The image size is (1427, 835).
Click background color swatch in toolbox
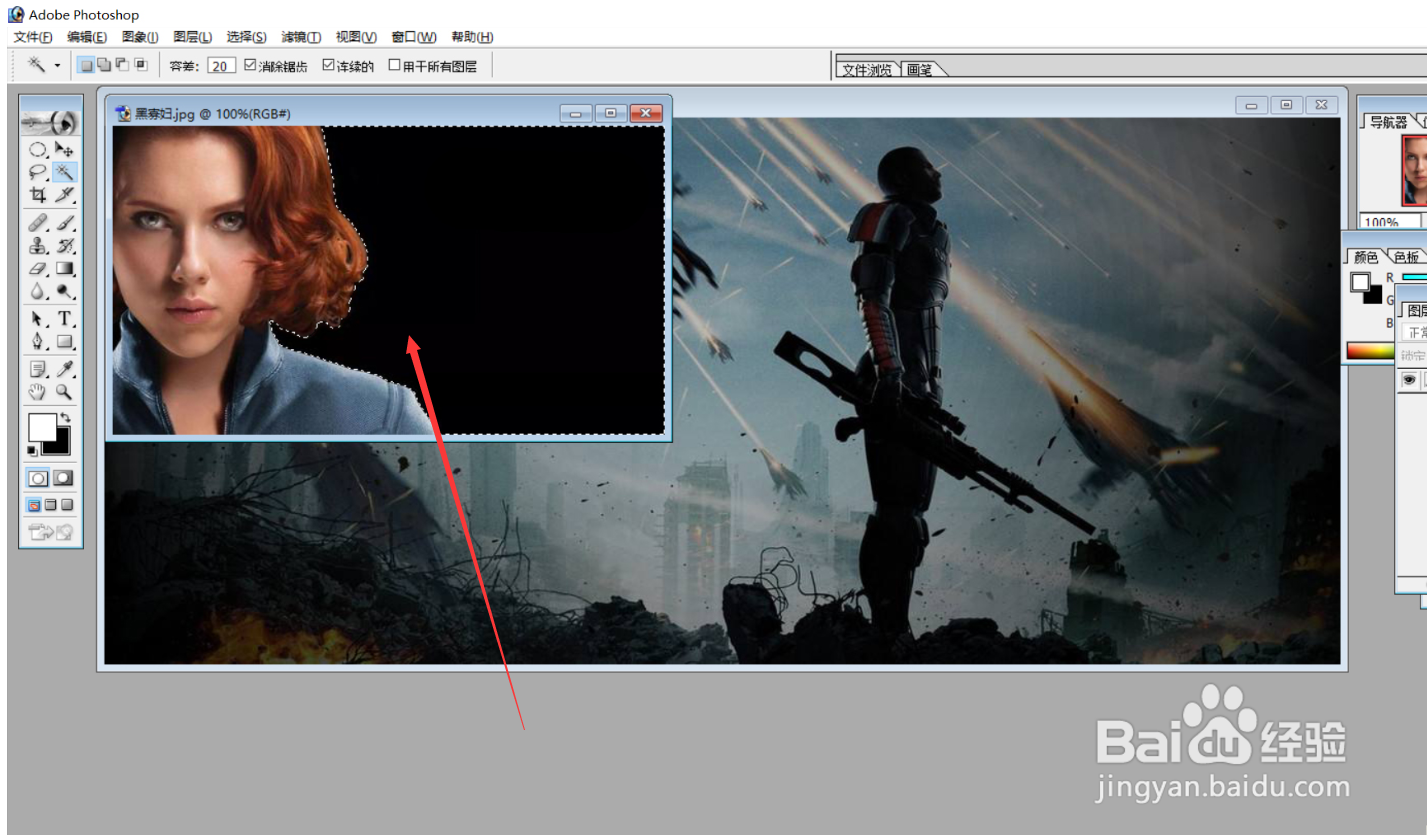(x=60, y=445)
